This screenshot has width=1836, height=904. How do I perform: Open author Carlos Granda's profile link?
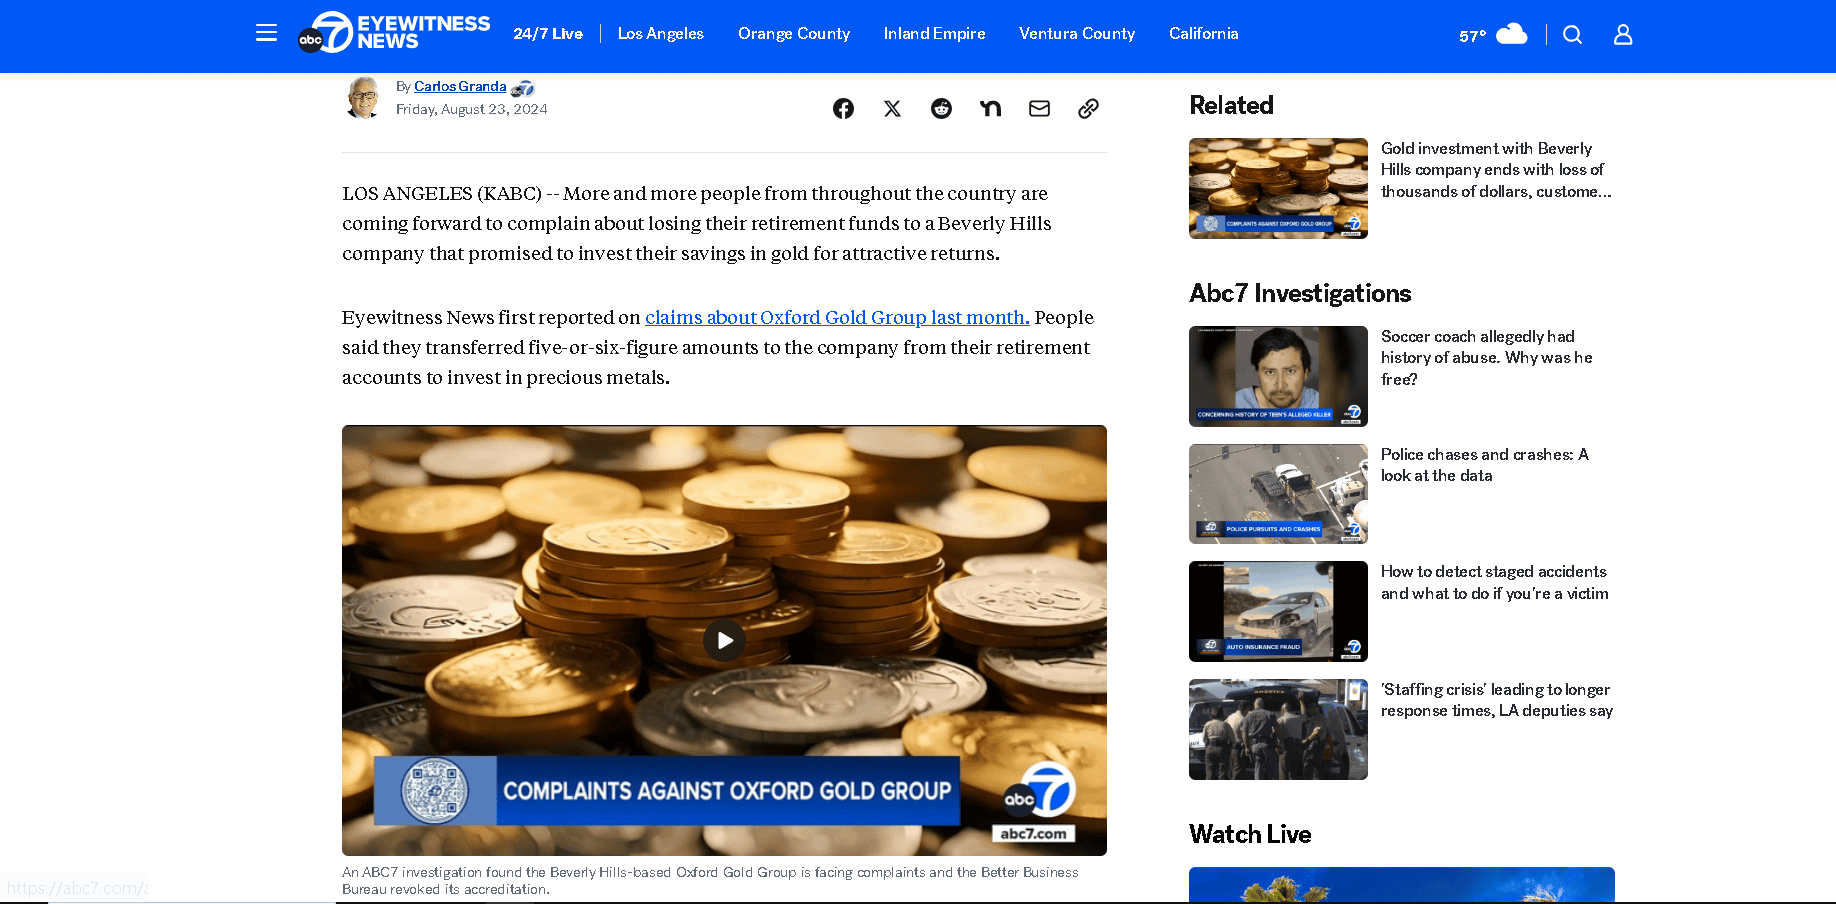point(460,86)
